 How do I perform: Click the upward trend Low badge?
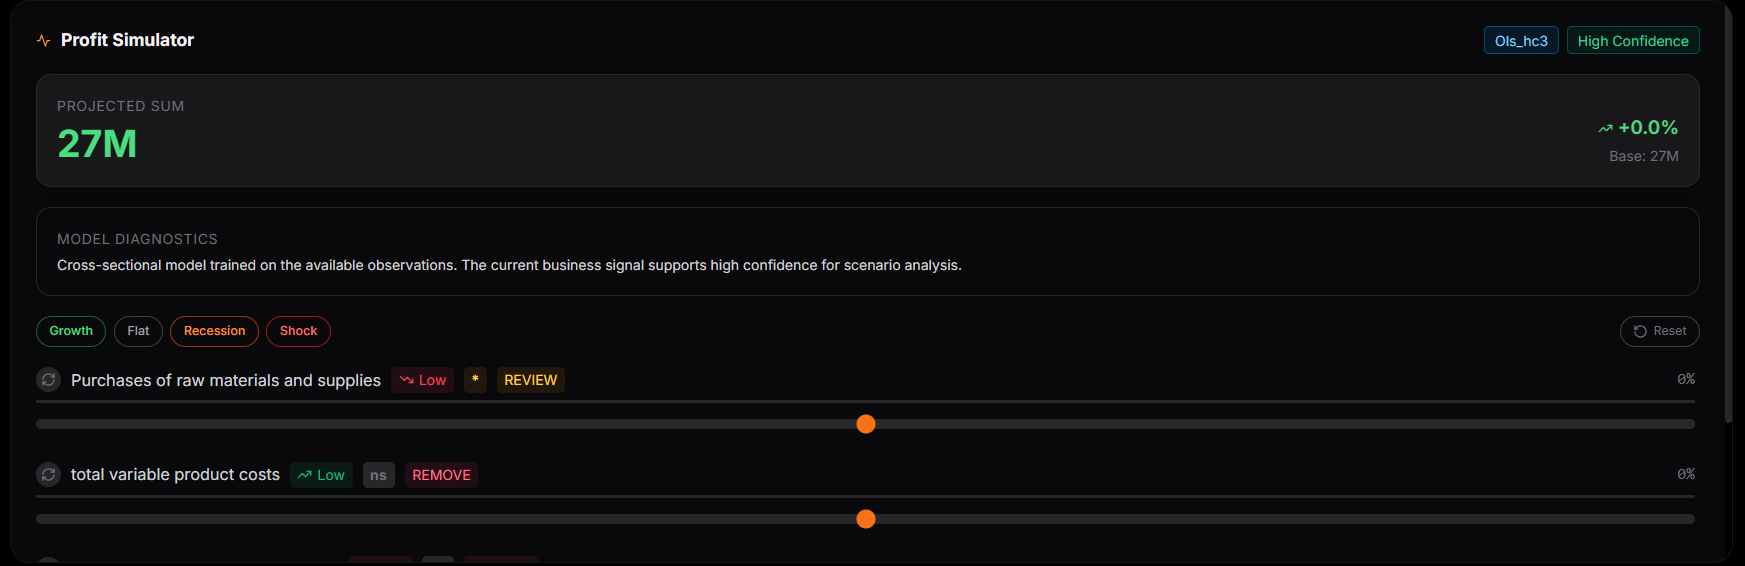[321, 475]
